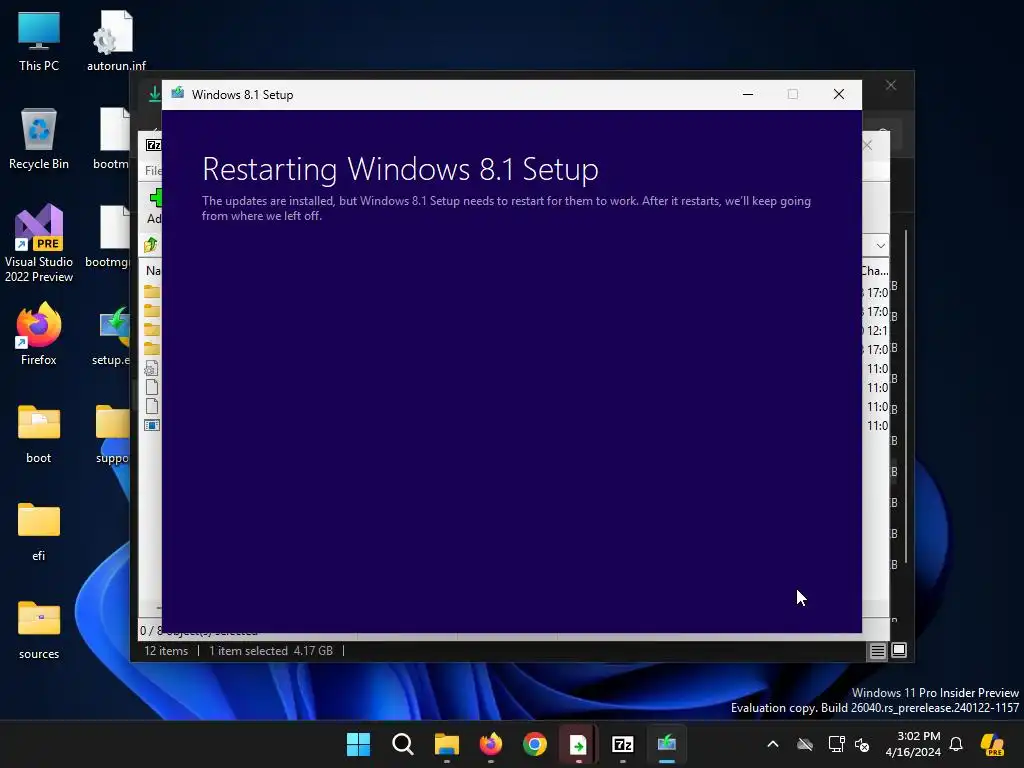1024x768 pixels.
Task: Select the last folder row in the 7-Zip list
Action: pyautogui.click(x=152, y=348)
